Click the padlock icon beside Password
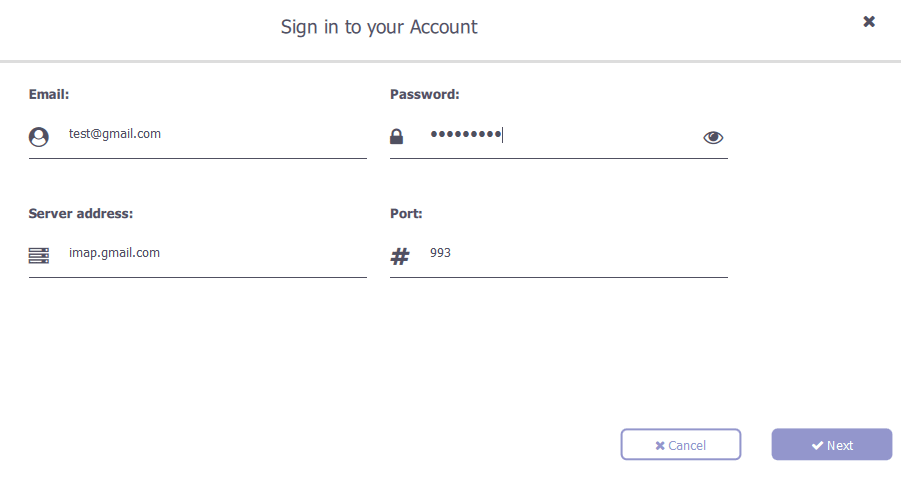The height and width of the screenshot is (479, 901). coord(396,136)
